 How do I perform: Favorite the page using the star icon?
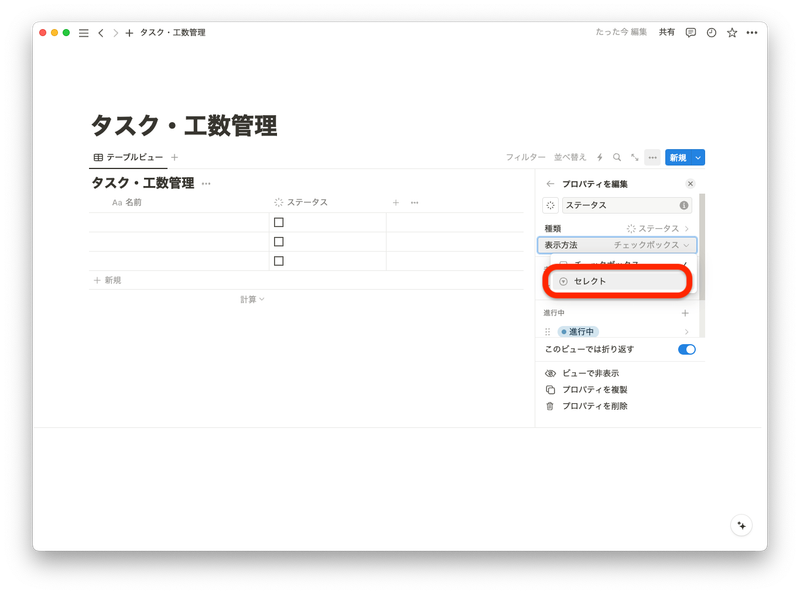pyautogui.click(x=731, y=32)
